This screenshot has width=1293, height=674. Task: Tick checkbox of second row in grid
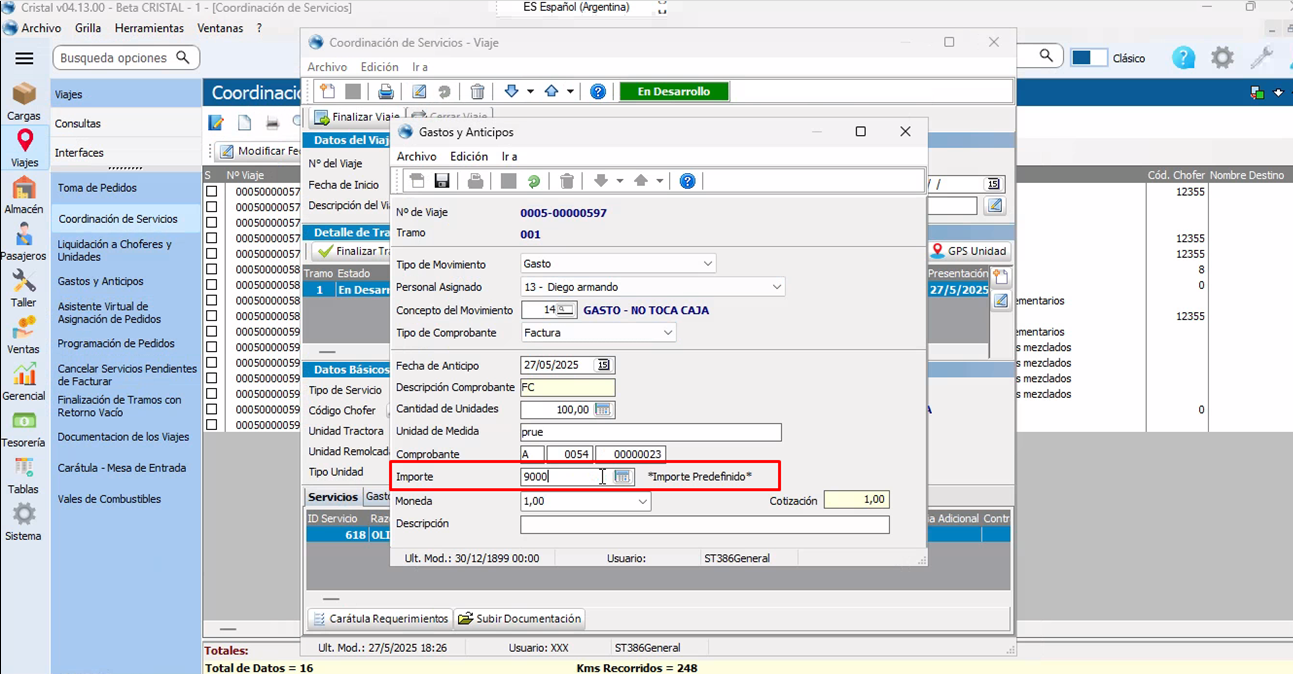pos(211,207)
